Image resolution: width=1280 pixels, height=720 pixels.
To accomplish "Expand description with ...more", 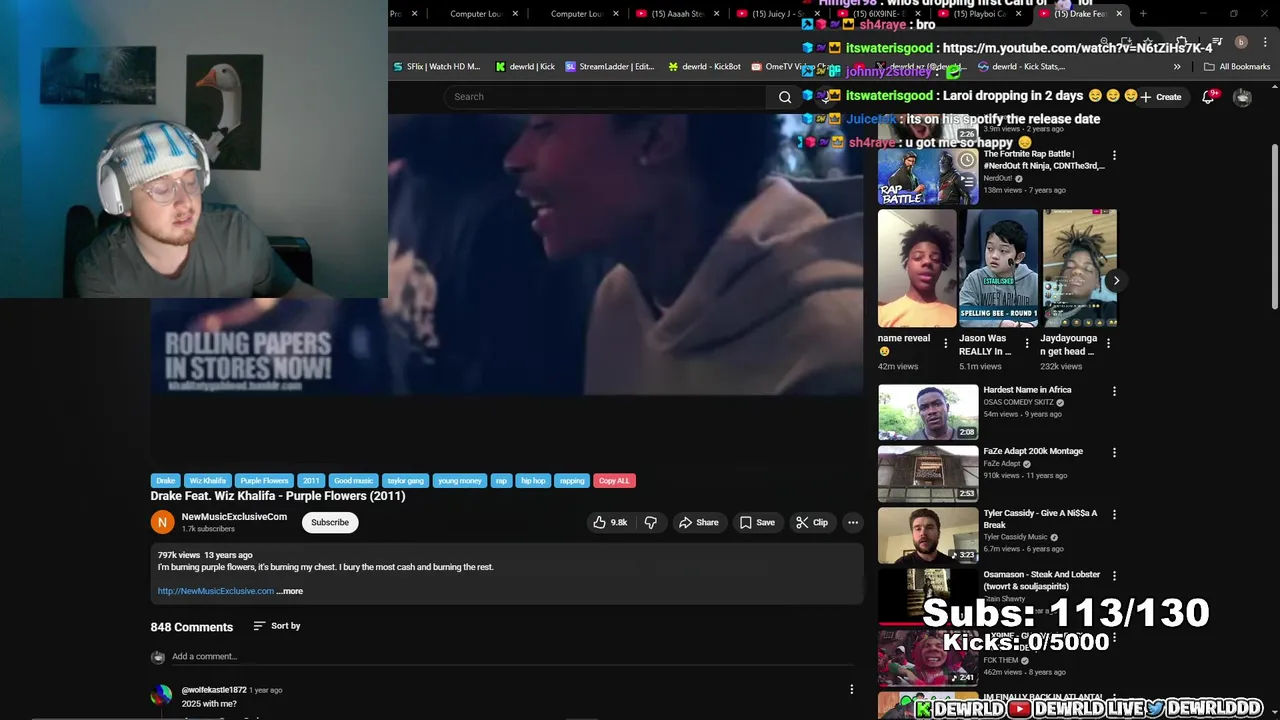I will 290,591.
